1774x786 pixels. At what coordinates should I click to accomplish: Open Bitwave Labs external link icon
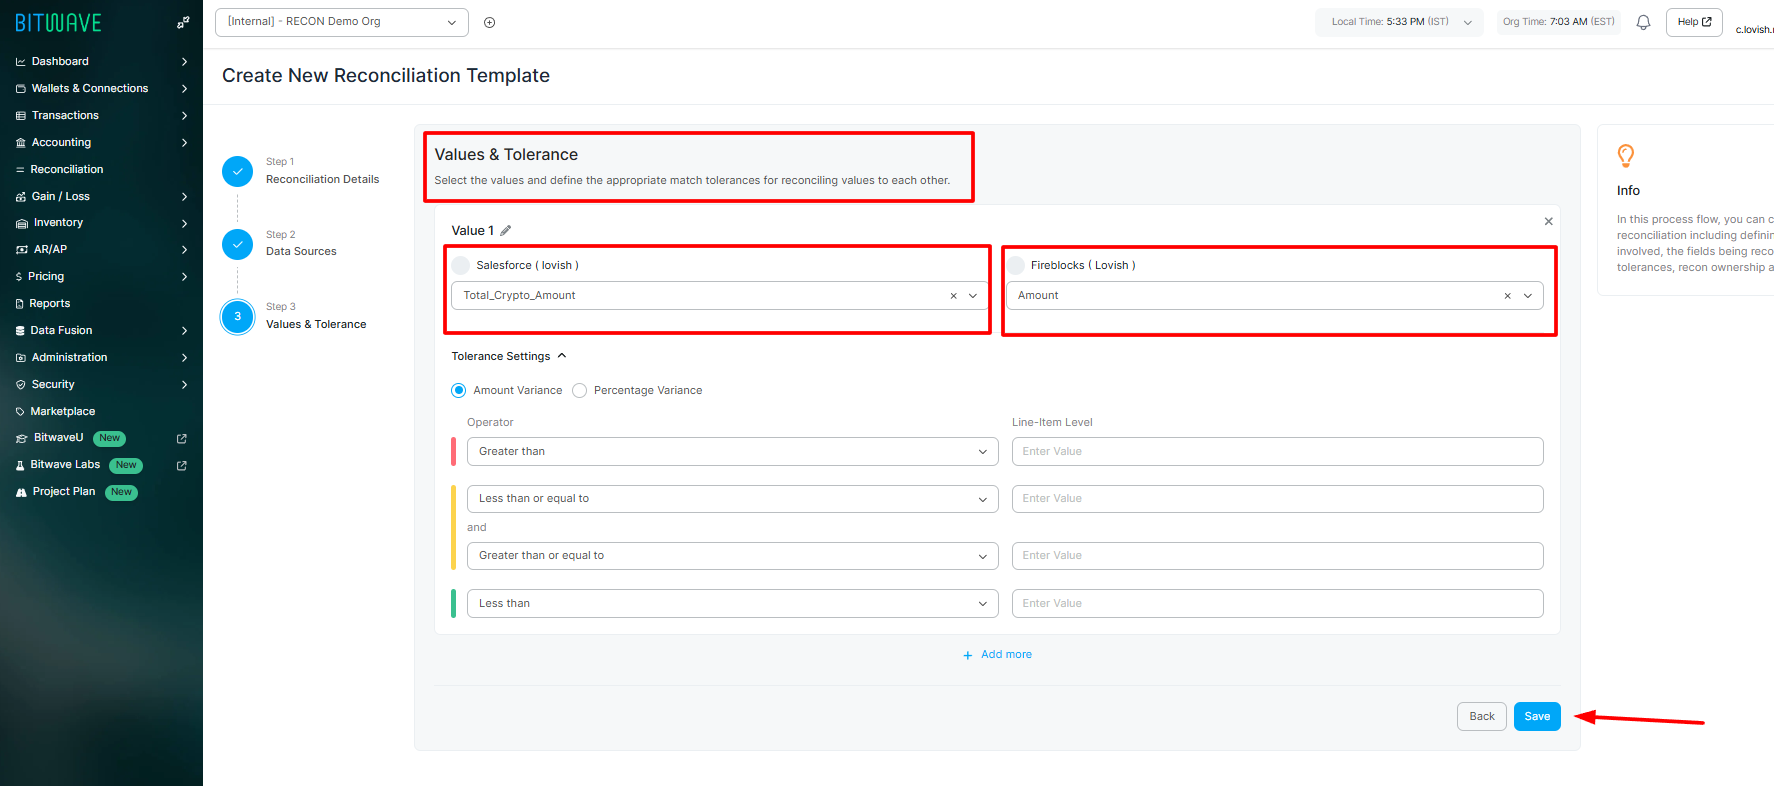tap(182, 466)
